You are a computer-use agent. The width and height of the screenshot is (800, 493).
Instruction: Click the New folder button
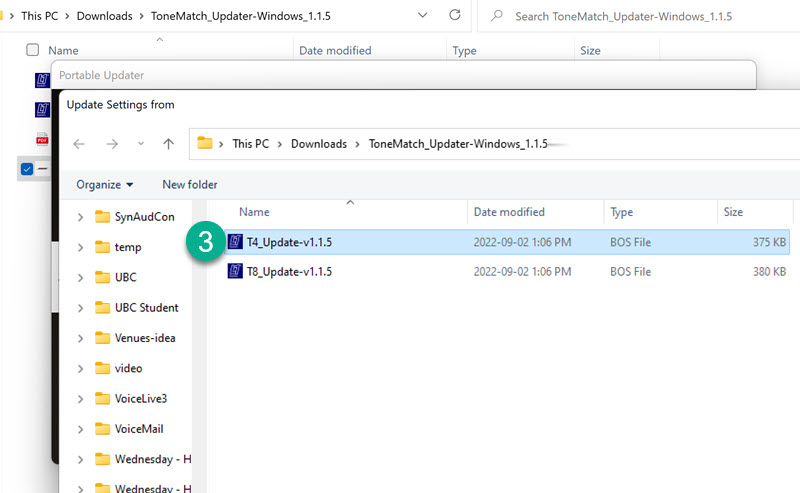coord(190,185)
